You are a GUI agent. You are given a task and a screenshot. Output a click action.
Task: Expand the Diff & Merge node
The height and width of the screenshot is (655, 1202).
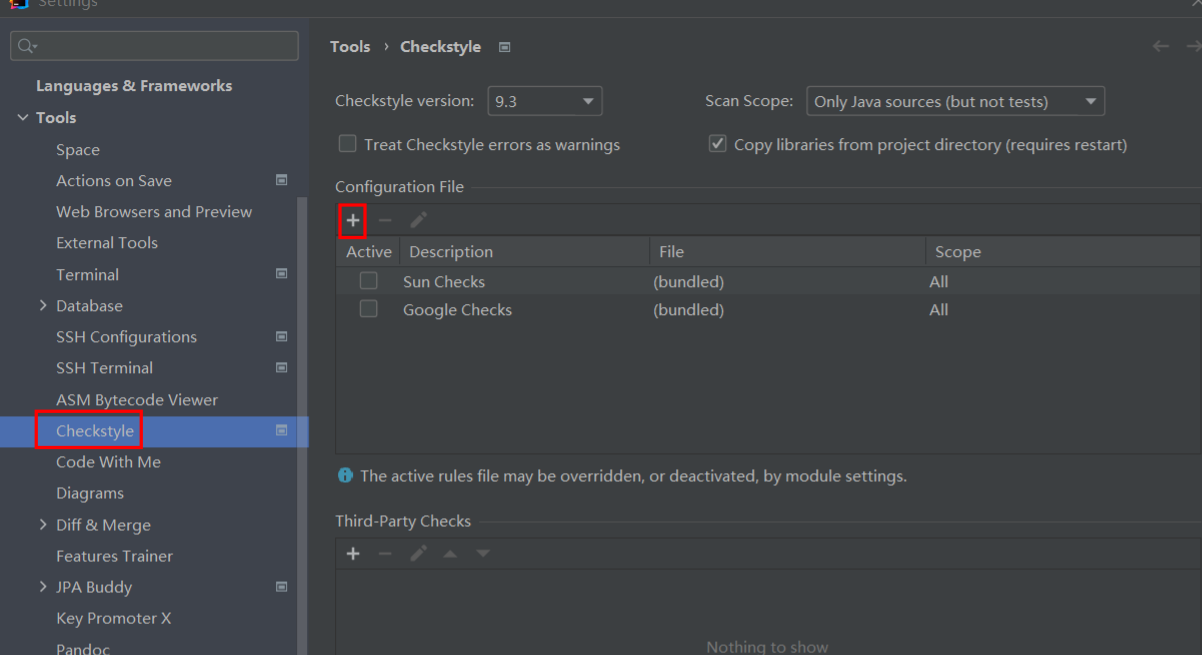[43, 524]
